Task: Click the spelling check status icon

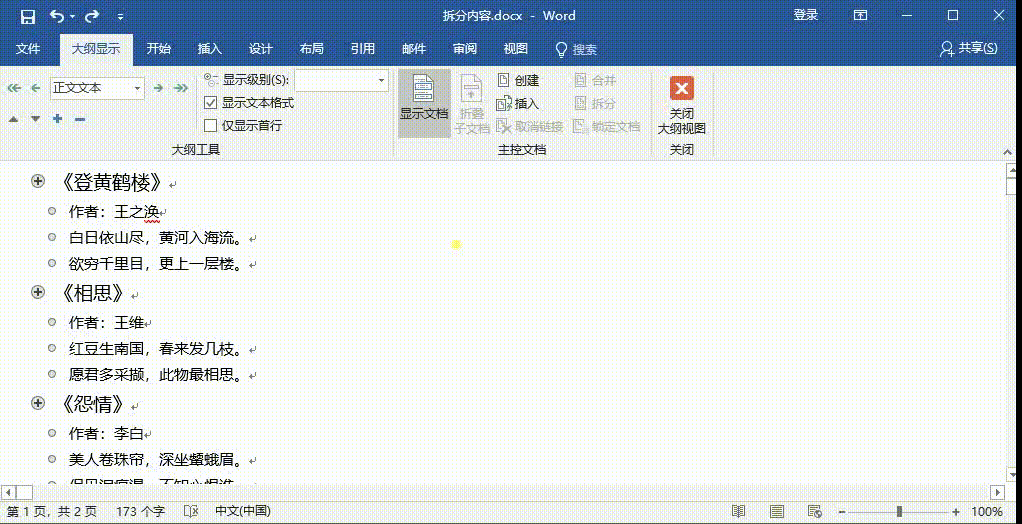Action: 192,512
